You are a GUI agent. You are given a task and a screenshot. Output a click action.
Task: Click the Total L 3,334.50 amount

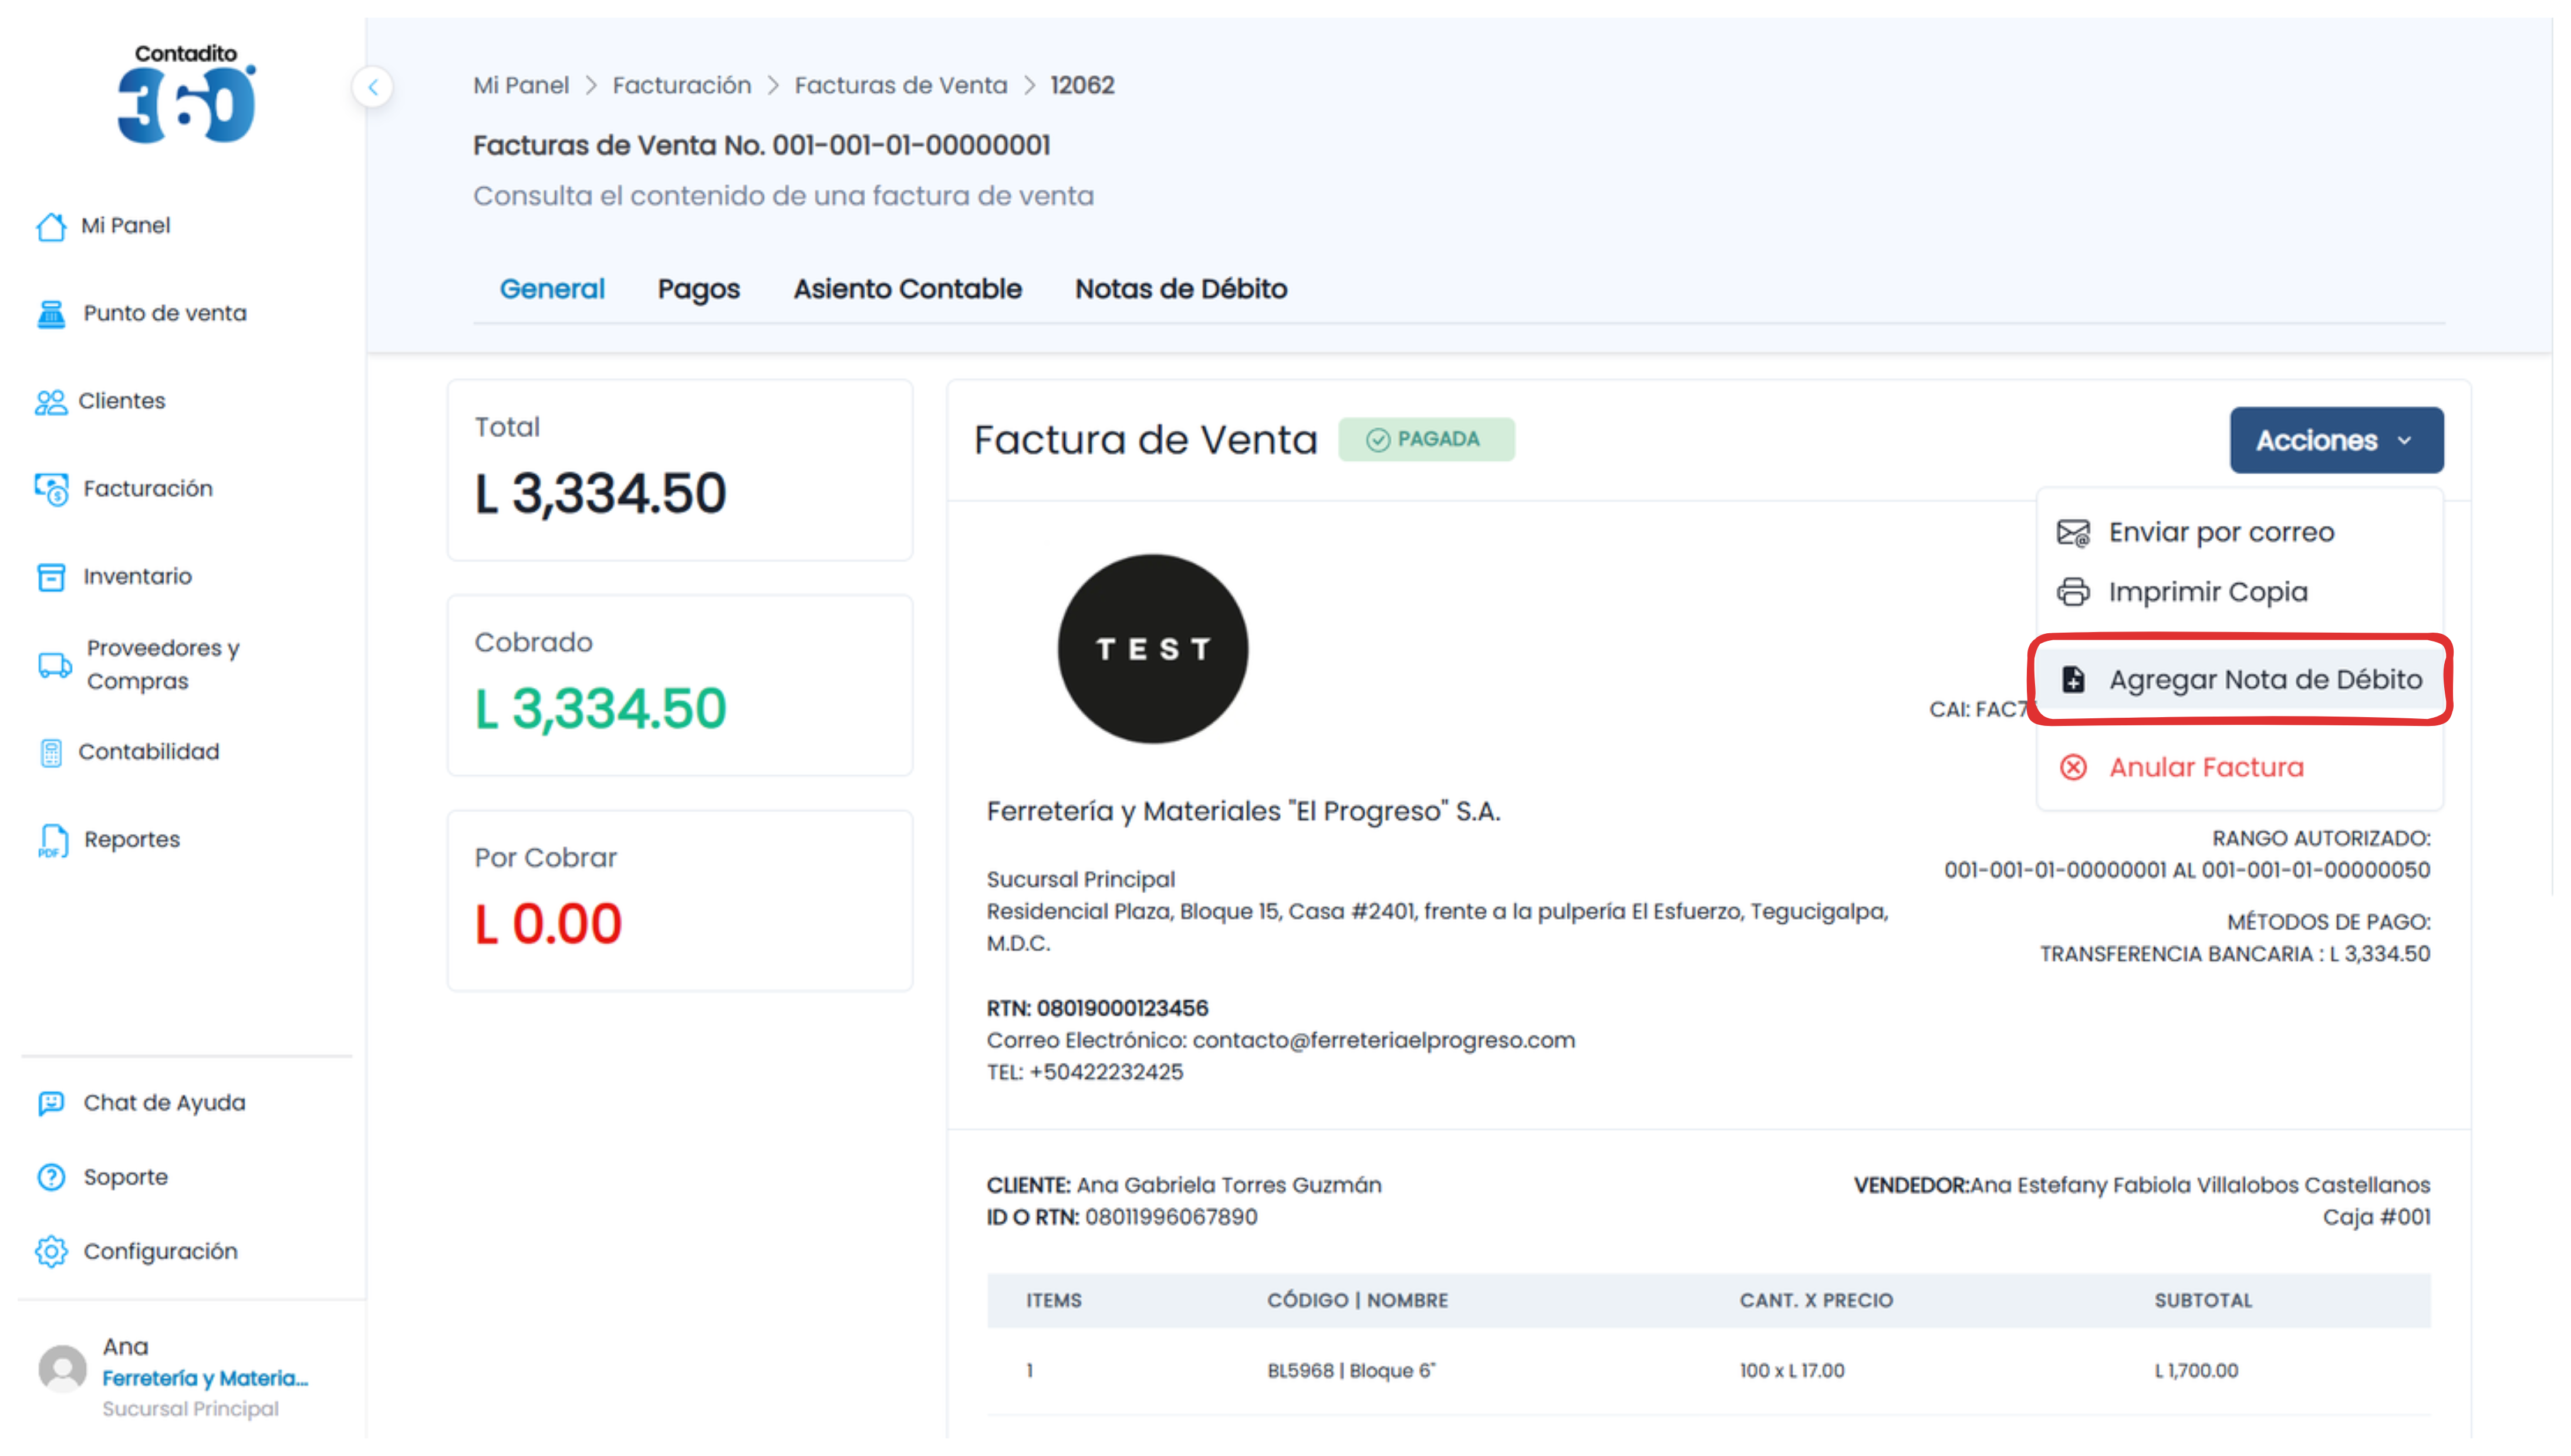(600, 494)
